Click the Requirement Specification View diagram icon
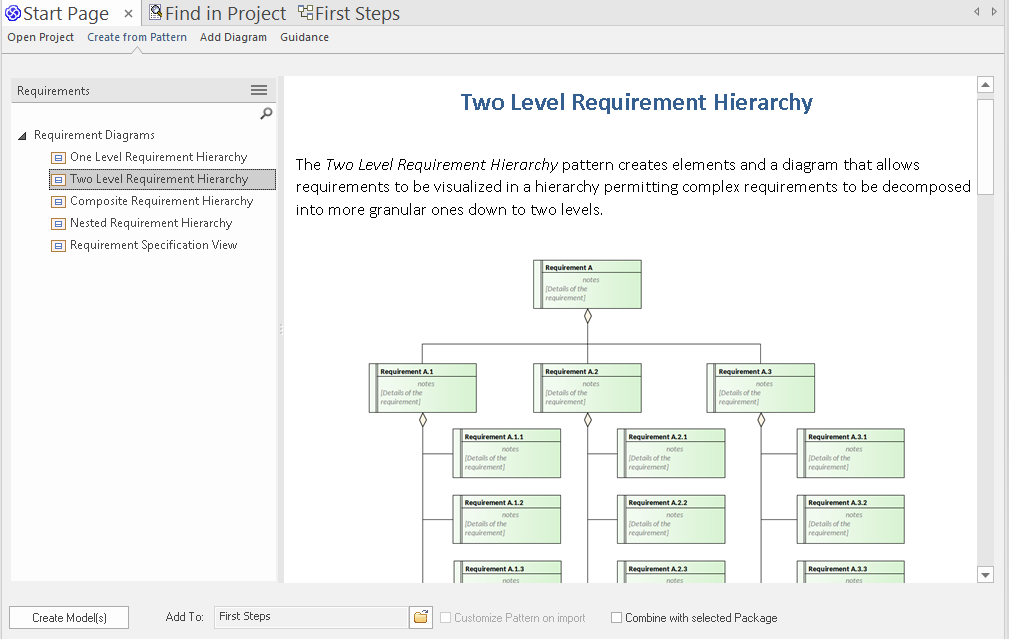1009x639 pixels. pos(58,245)
